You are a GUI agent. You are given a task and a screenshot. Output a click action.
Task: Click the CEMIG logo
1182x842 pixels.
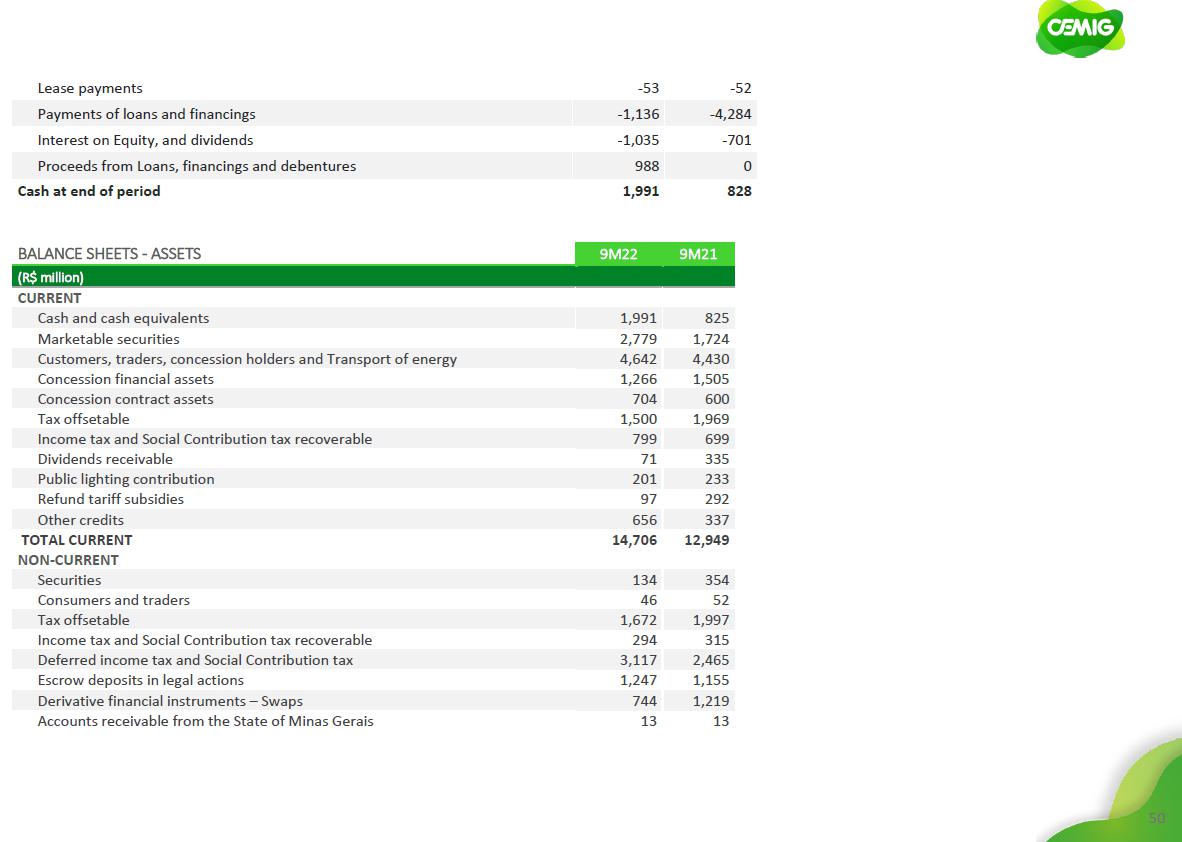point(1079,28)
